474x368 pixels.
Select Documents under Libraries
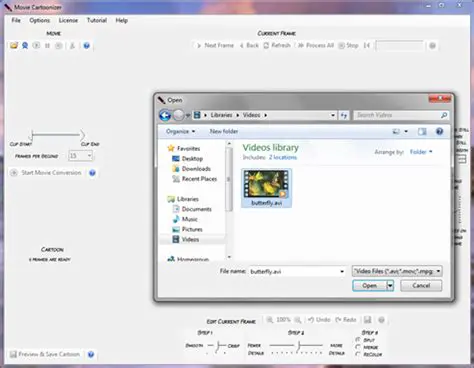(x=192, y=209)
